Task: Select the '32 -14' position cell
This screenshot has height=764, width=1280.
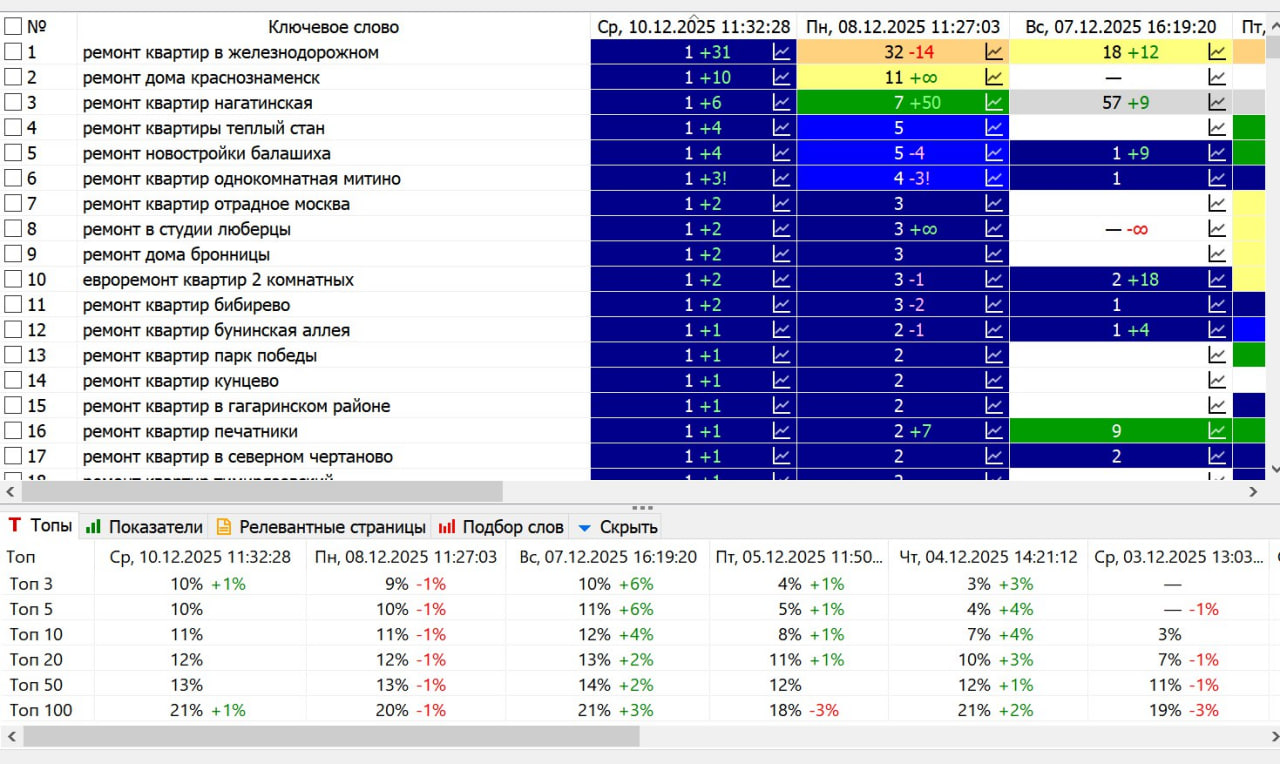Action: (903, 52)
